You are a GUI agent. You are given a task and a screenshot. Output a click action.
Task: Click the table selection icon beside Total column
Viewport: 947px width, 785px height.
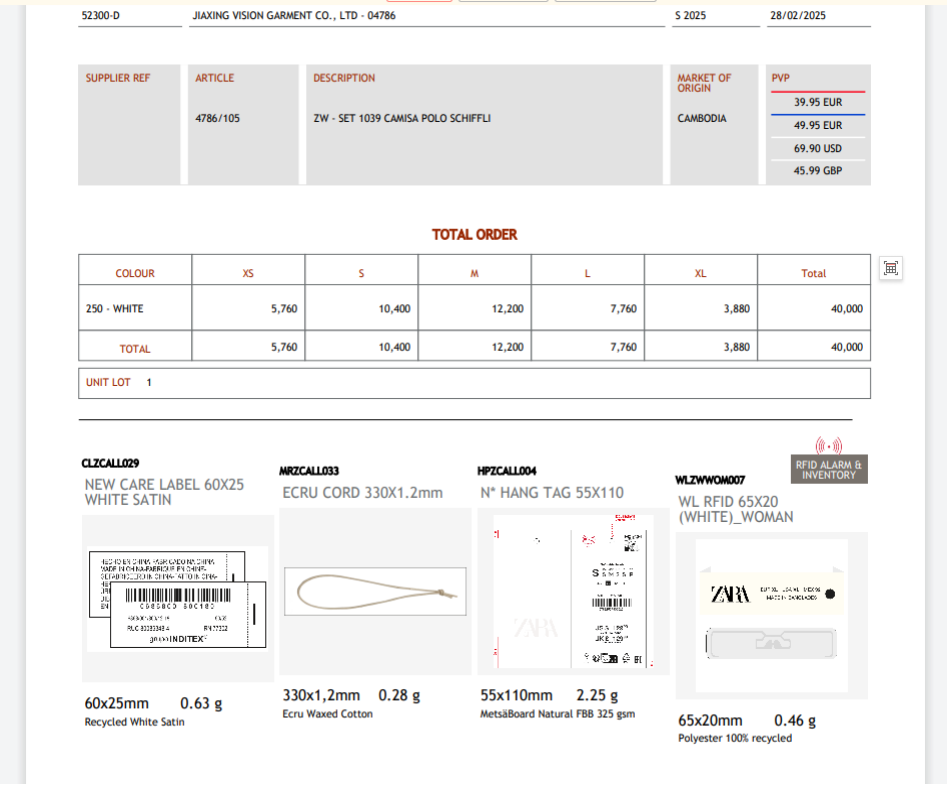click(x=891, y=268)
